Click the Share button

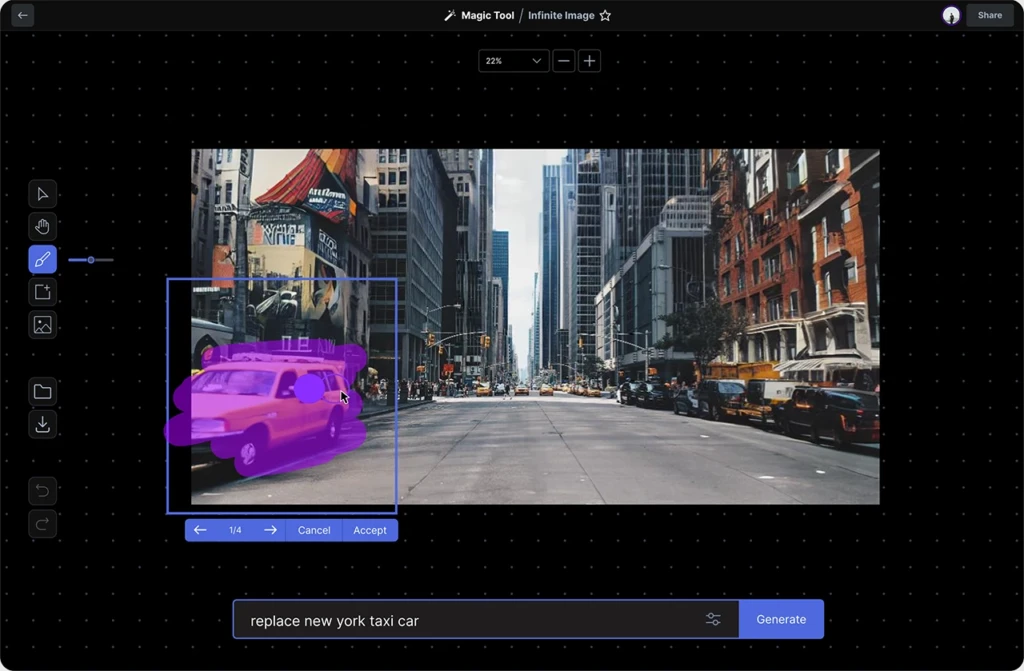coord(989,15)
